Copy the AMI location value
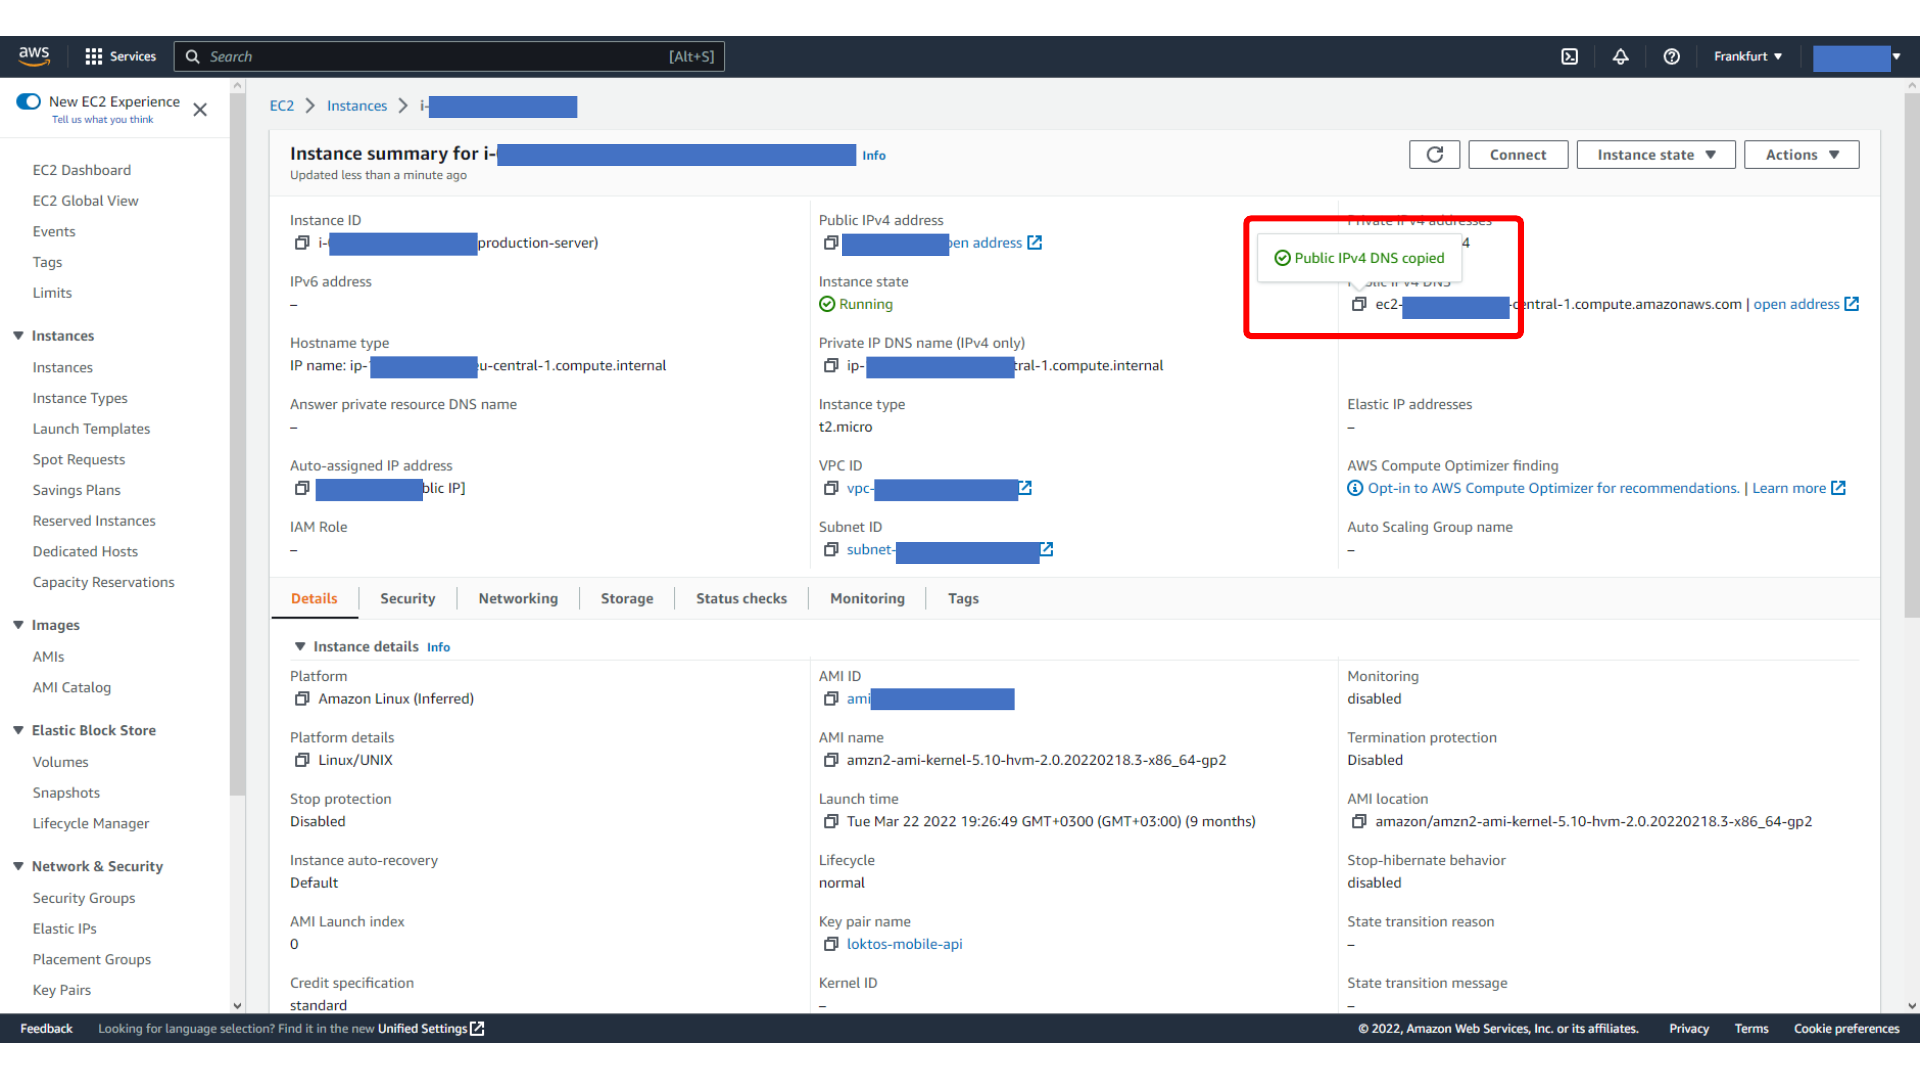The image size is (1921, 1080). click(x=1359, y=821)
